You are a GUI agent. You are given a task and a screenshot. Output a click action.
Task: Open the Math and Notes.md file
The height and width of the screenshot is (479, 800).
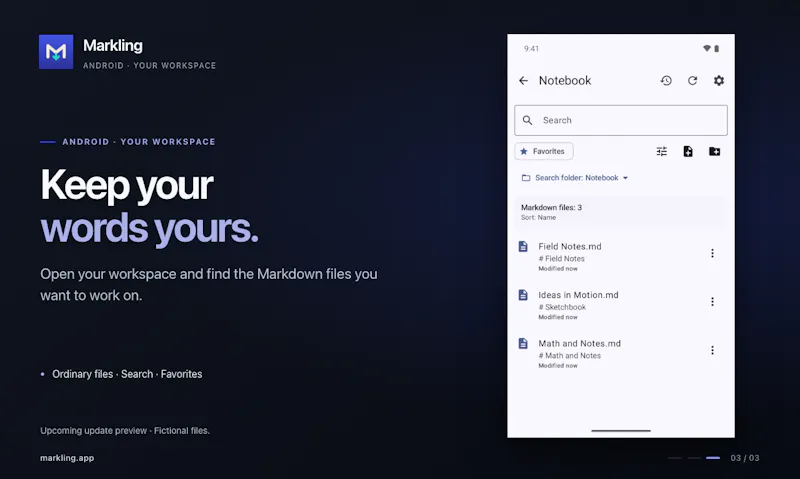621,353
